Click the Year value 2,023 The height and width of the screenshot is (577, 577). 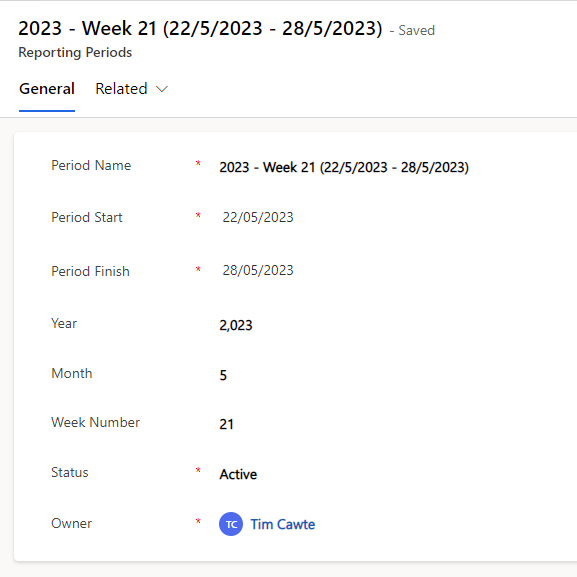point(236,325)
